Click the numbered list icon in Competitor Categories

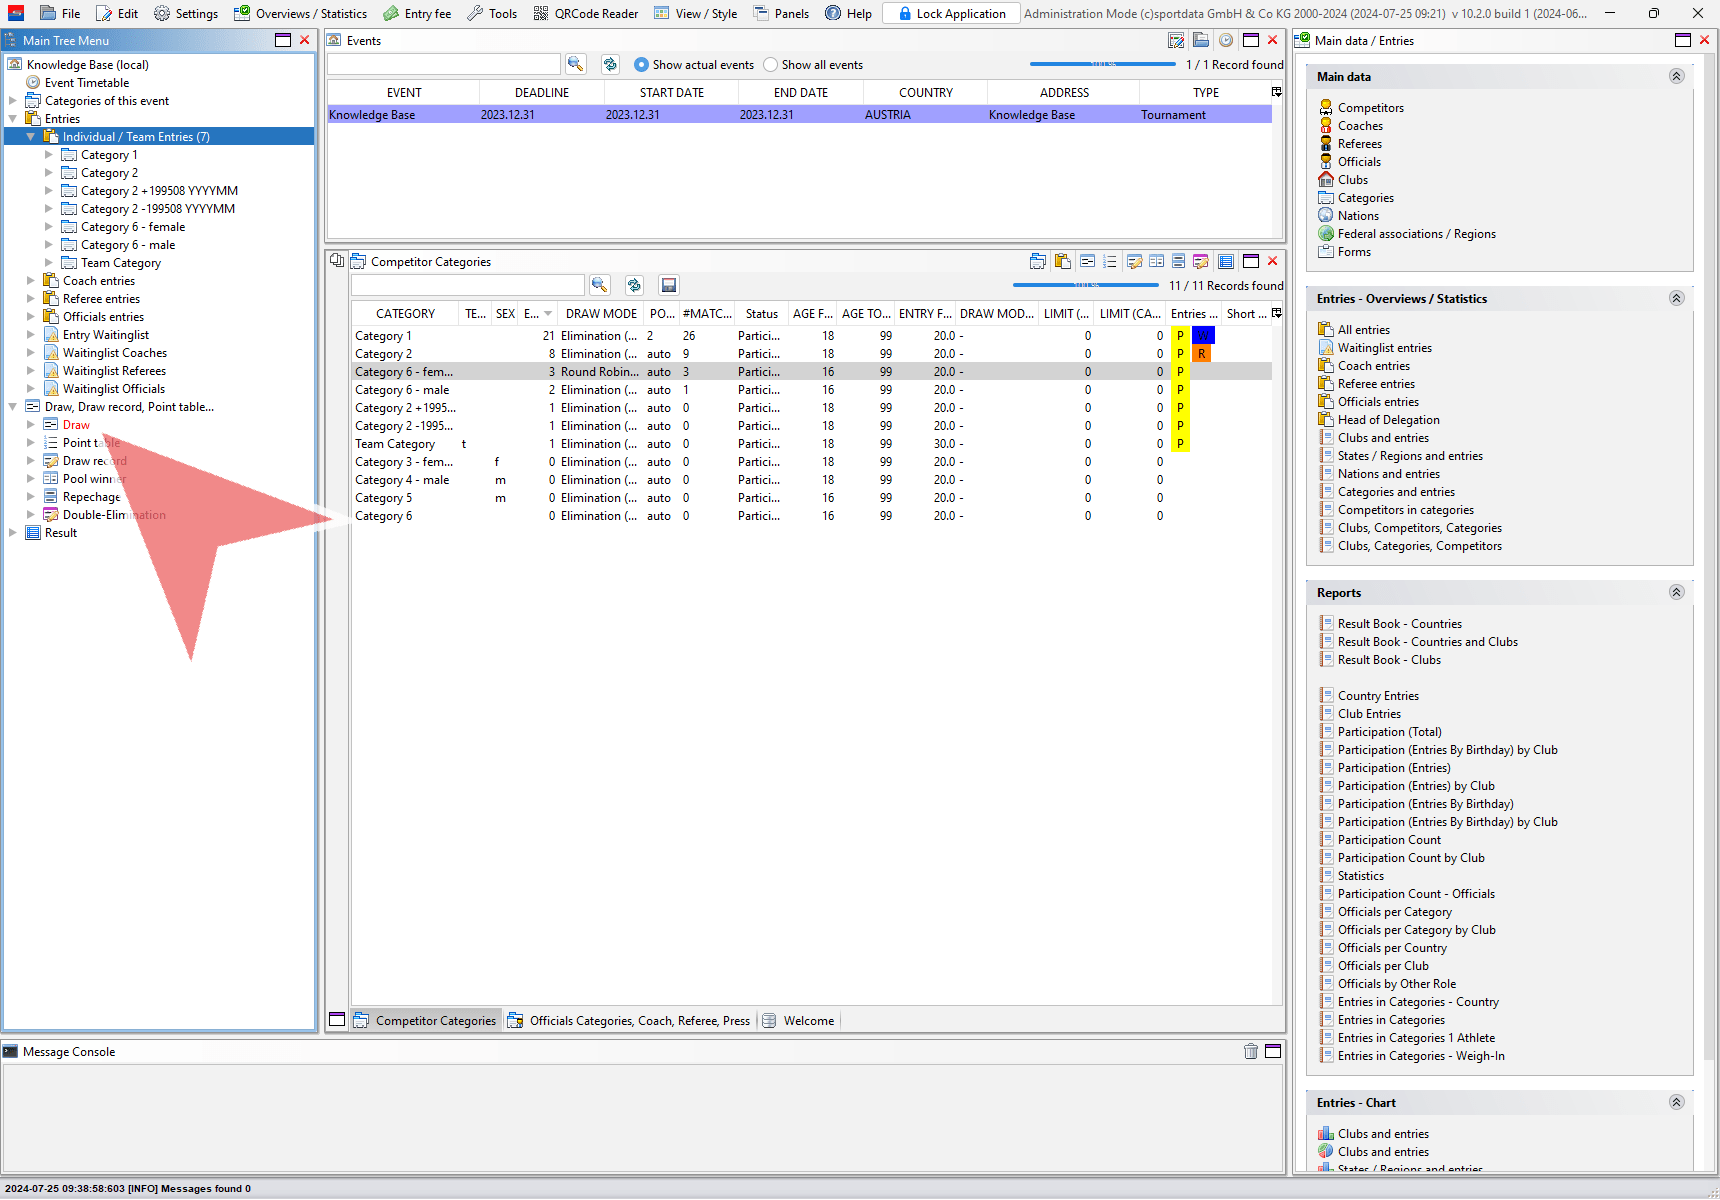1109,261
